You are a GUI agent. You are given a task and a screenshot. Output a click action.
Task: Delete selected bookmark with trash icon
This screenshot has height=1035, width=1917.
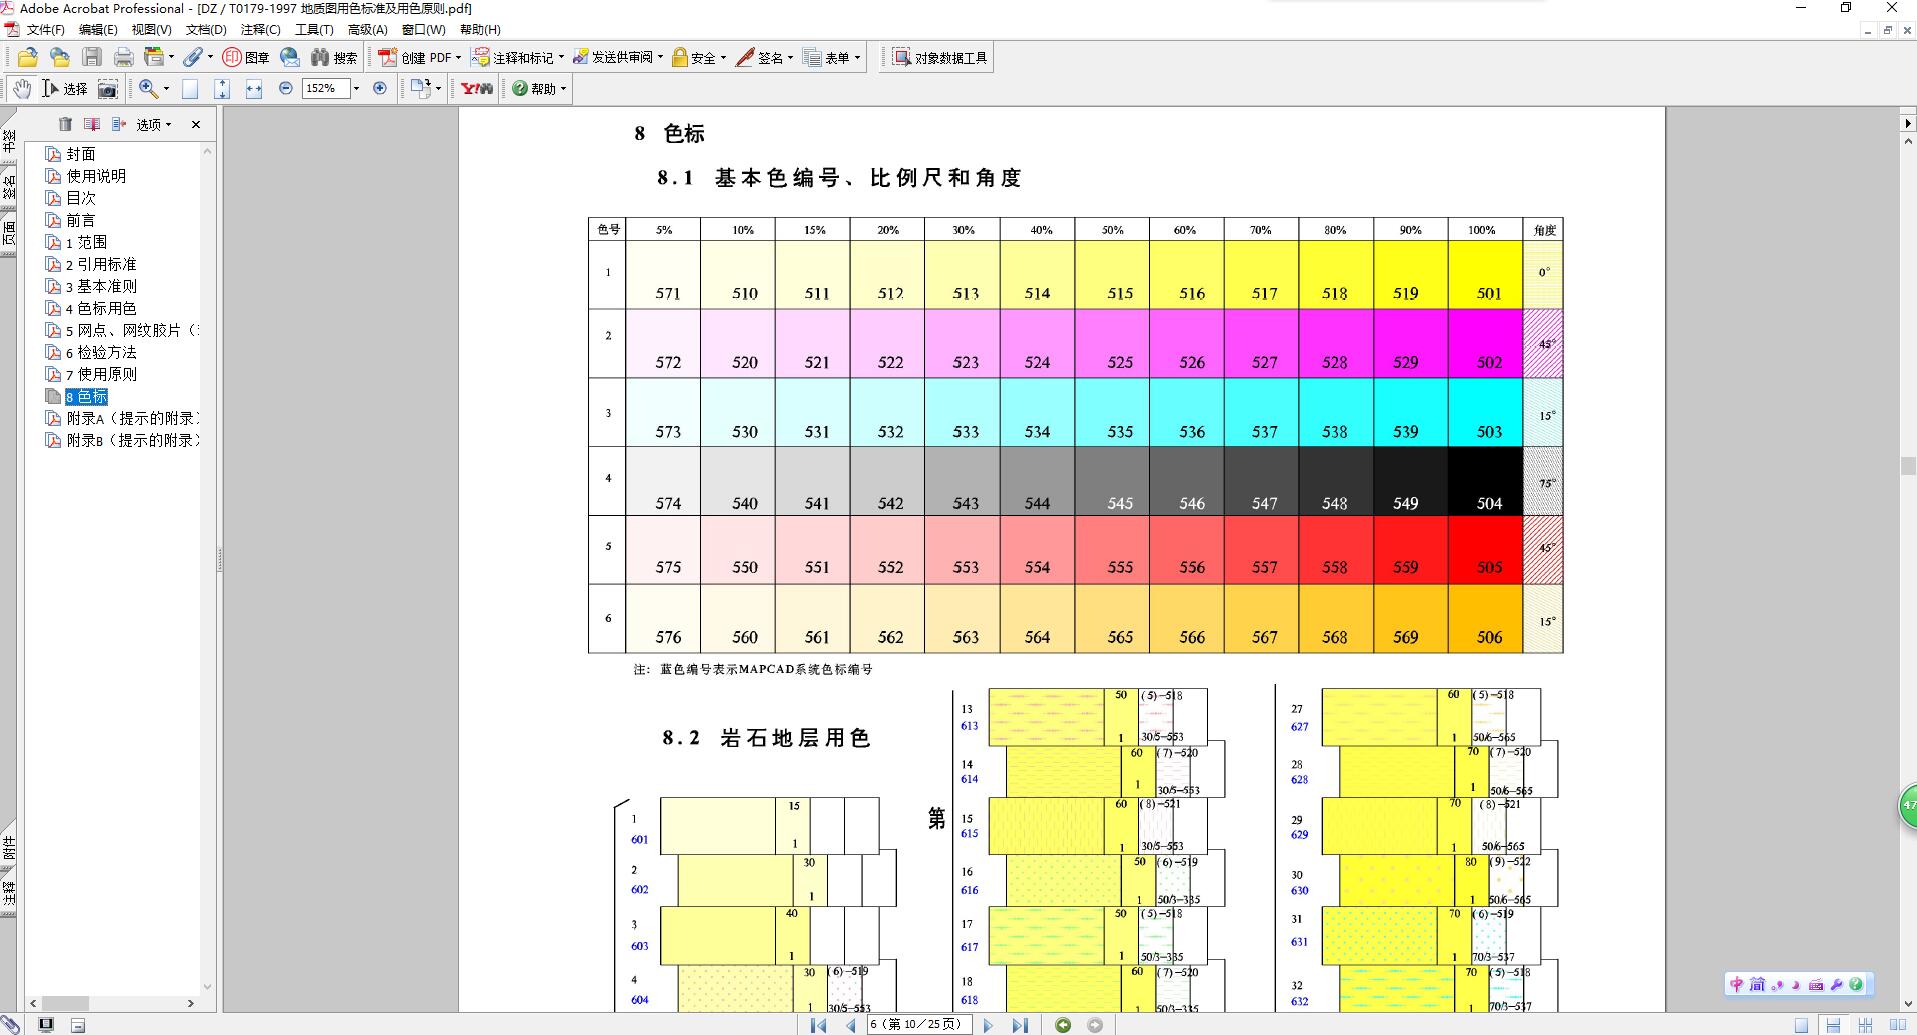(x=65, y=124)
